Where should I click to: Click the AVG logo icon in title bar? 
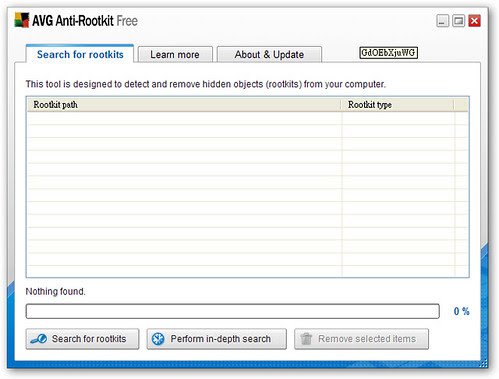click(22, 20)
